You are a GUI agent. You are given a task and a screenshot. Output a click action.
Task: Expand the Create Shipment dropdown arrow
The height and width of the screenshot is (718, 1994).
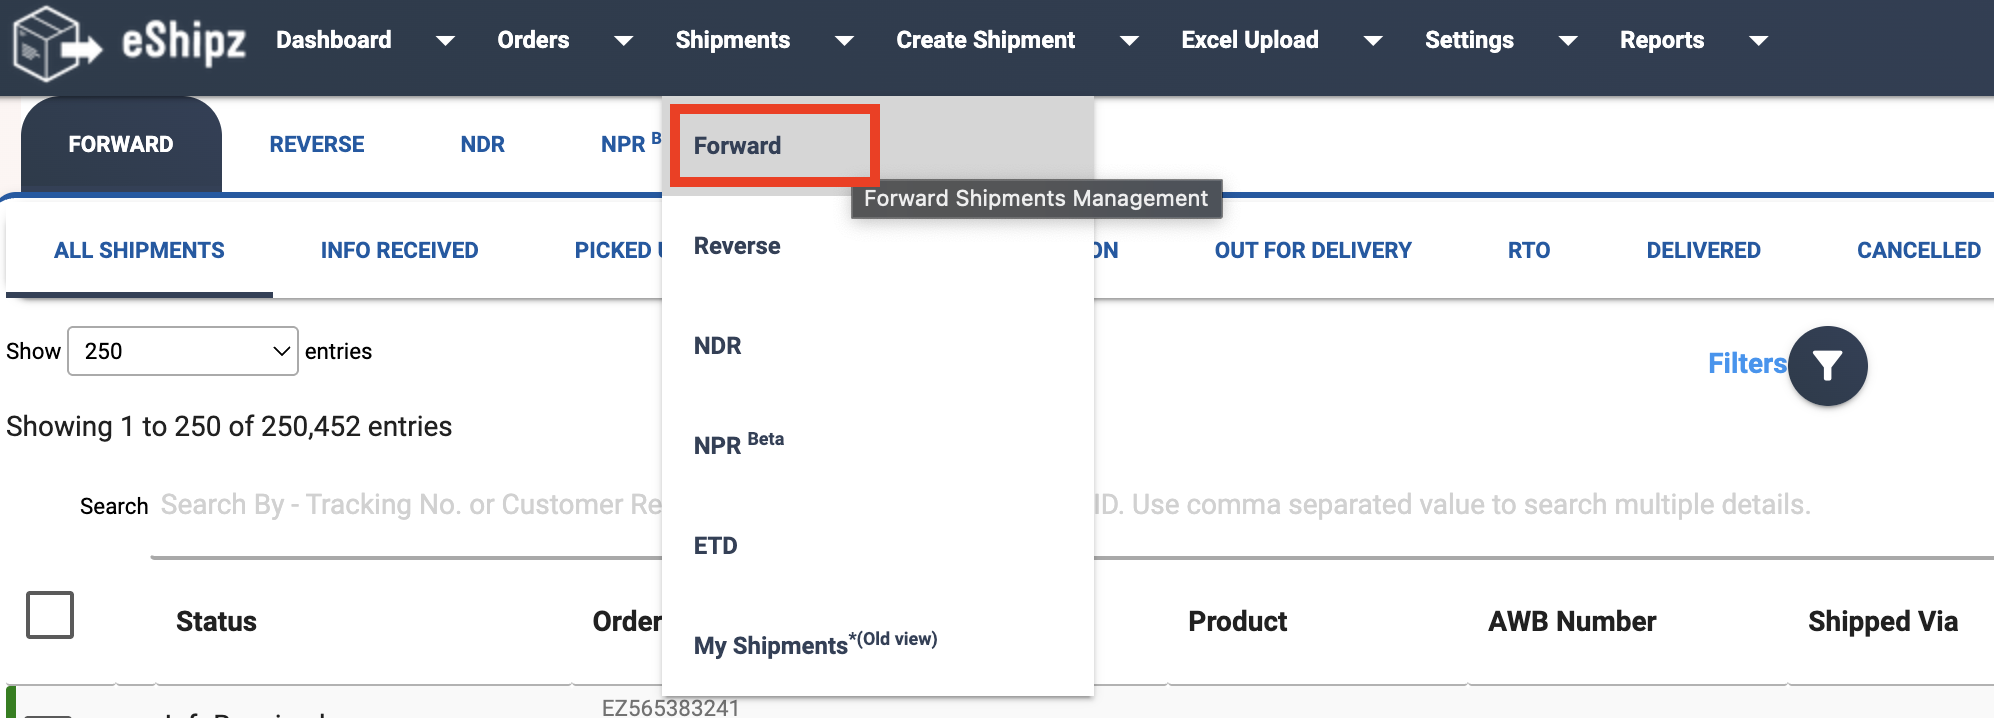point(1129,41)
